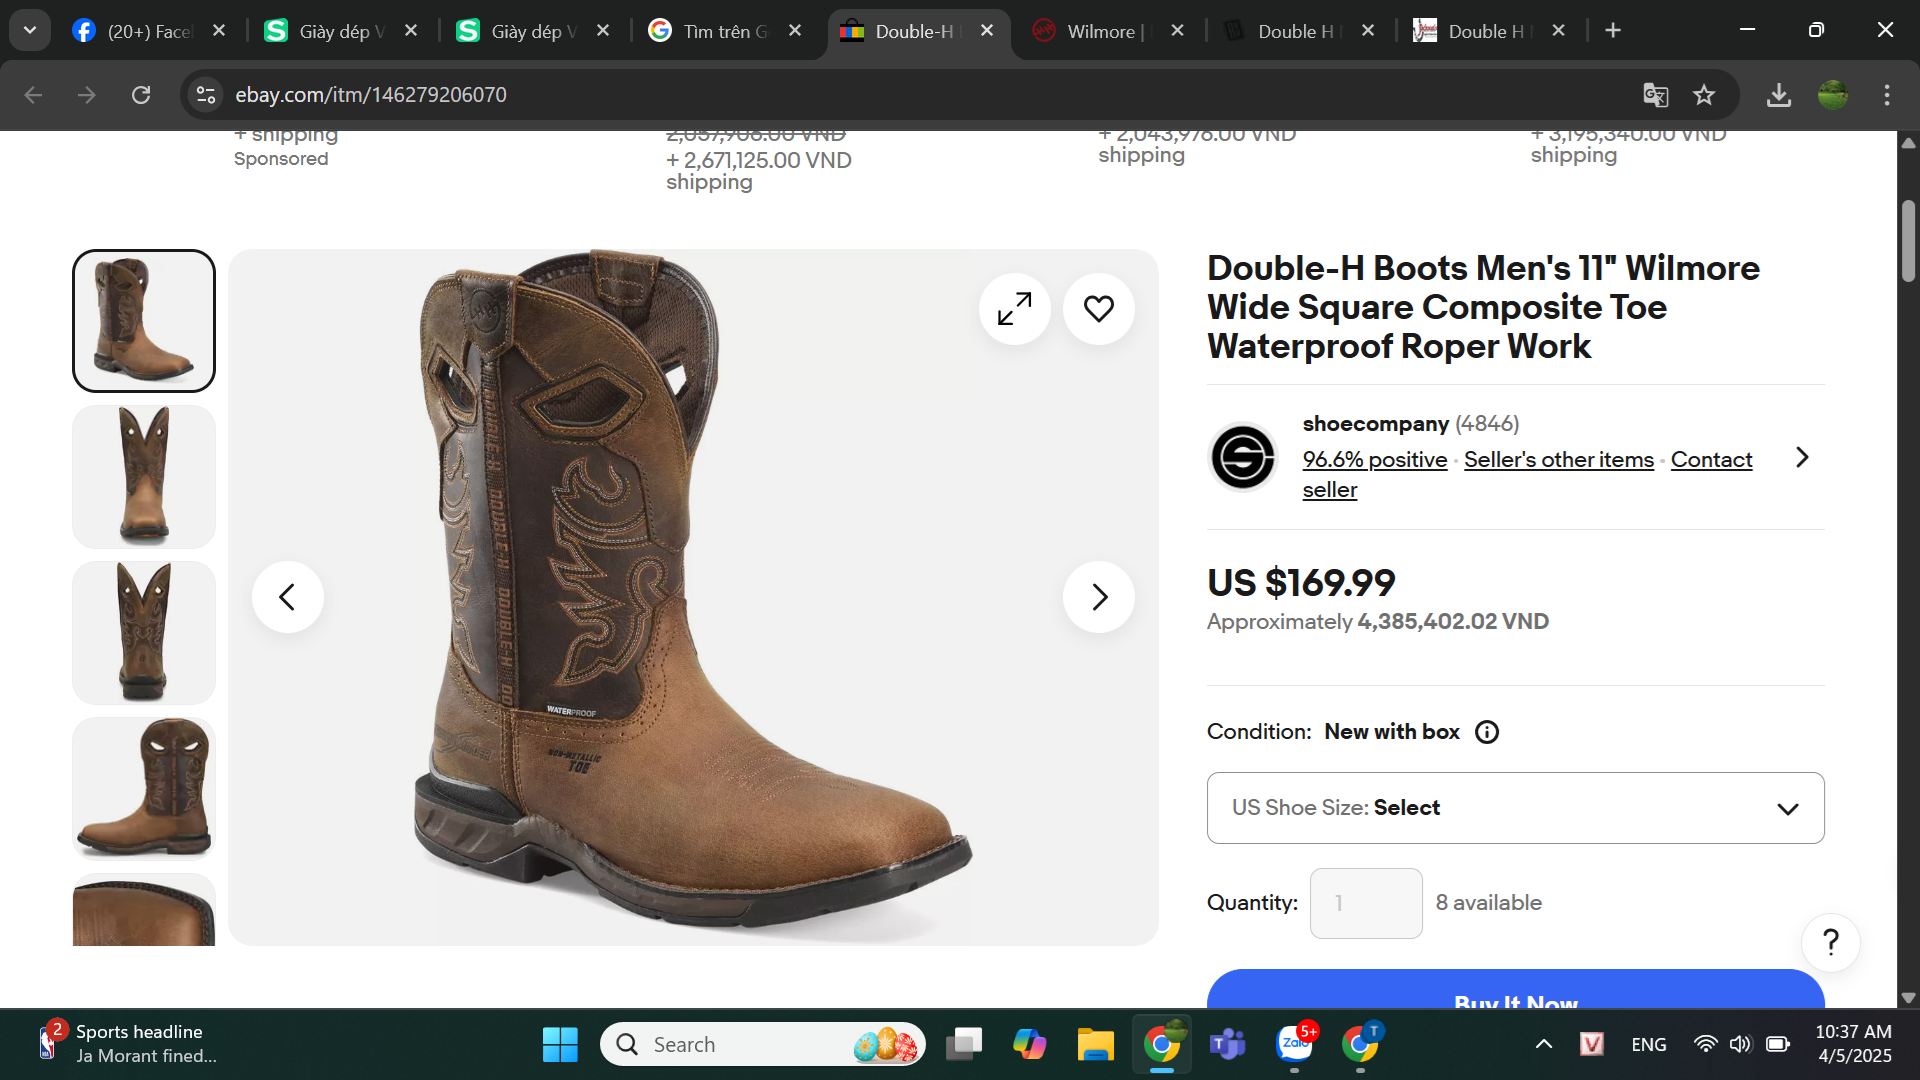Open Chrome downloads icon
The image size is (1920, 1080).
coord(1778,95)
